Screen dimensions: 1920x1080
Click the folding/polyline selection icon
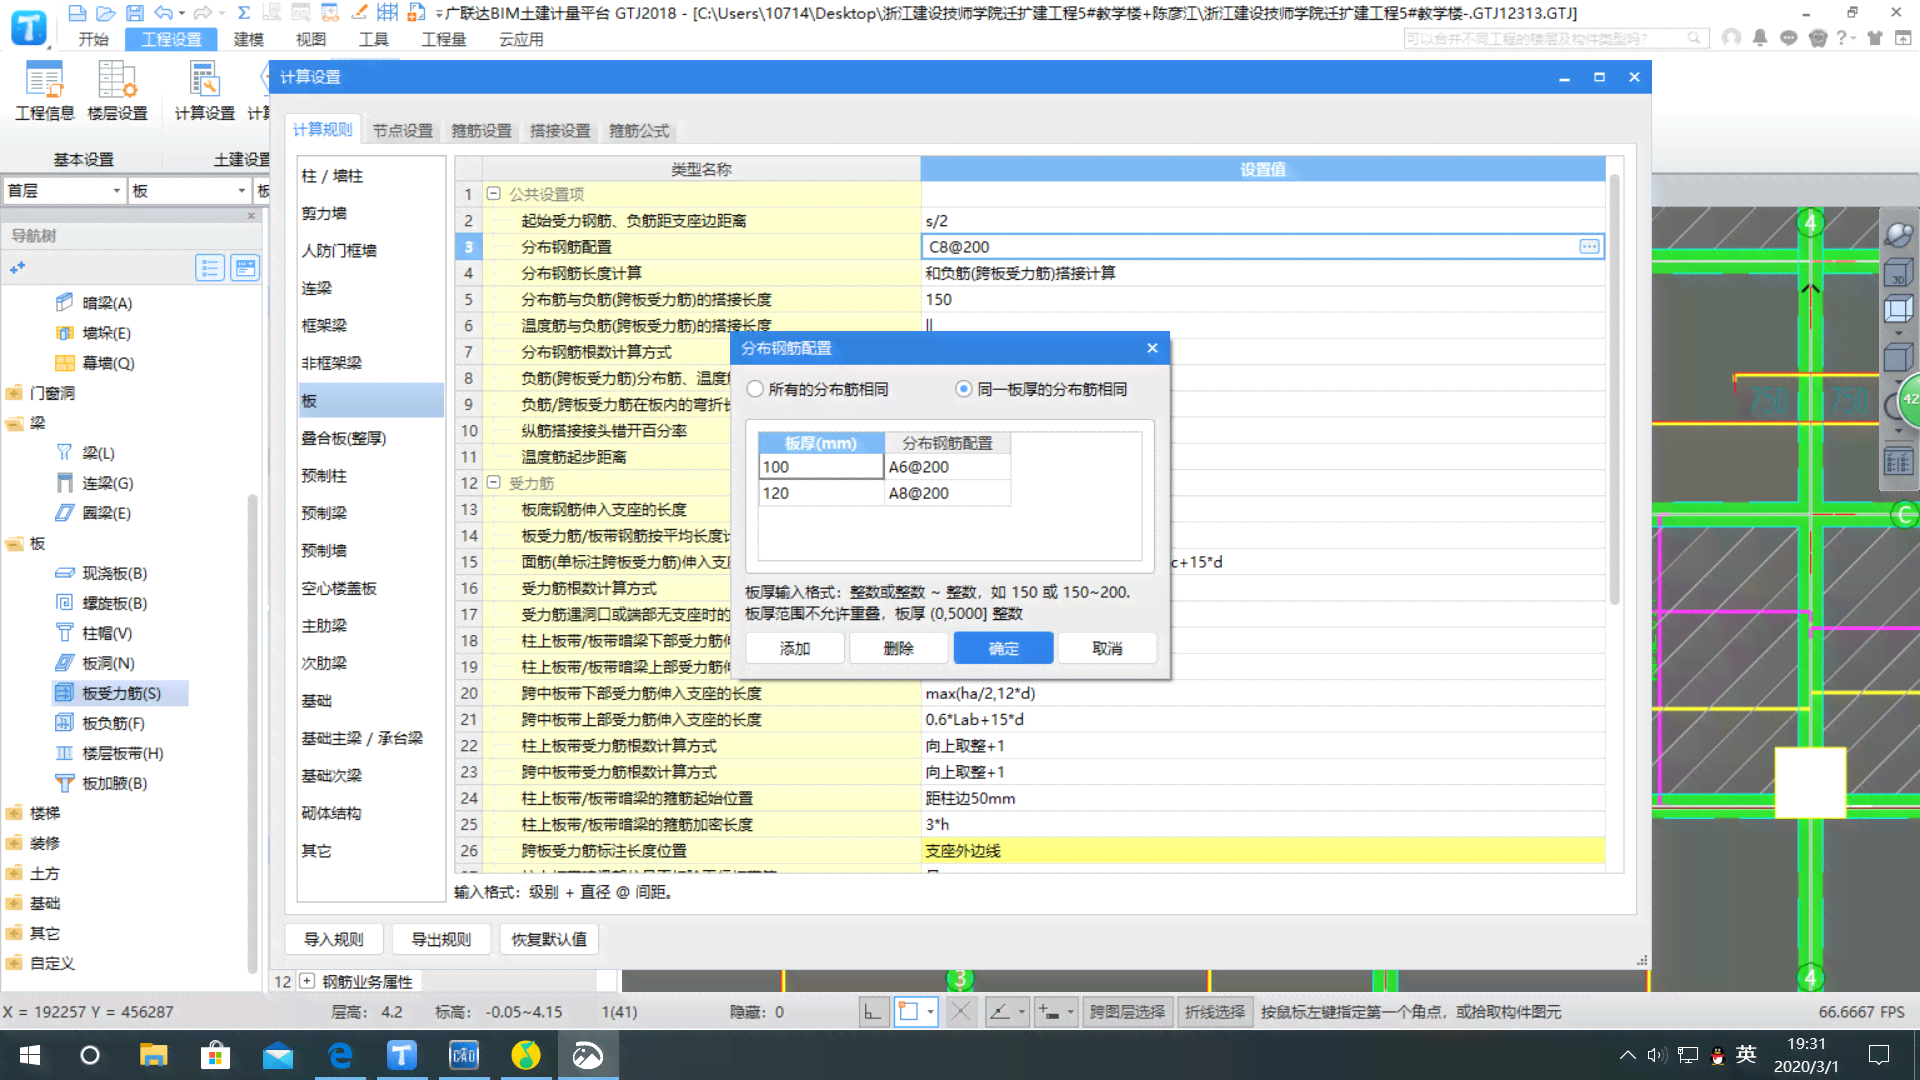click(x=1213, y=1011)
